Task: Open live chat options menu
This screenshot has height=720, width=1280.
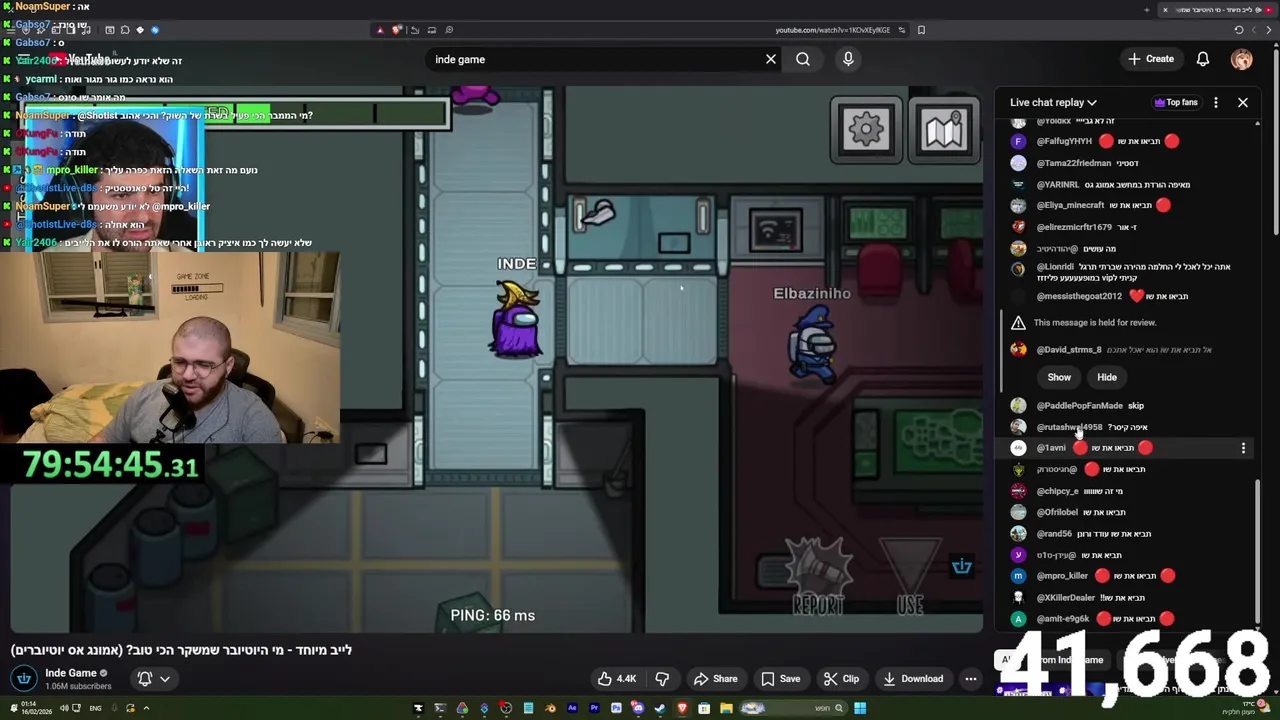Action: point(1216,102)
